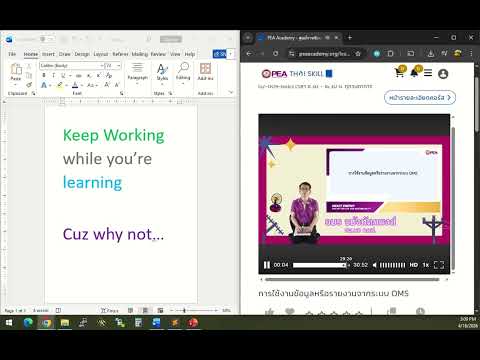Switch to the Draw tab
Viewport: 480px width, 360px height.
tap(65, 54)
